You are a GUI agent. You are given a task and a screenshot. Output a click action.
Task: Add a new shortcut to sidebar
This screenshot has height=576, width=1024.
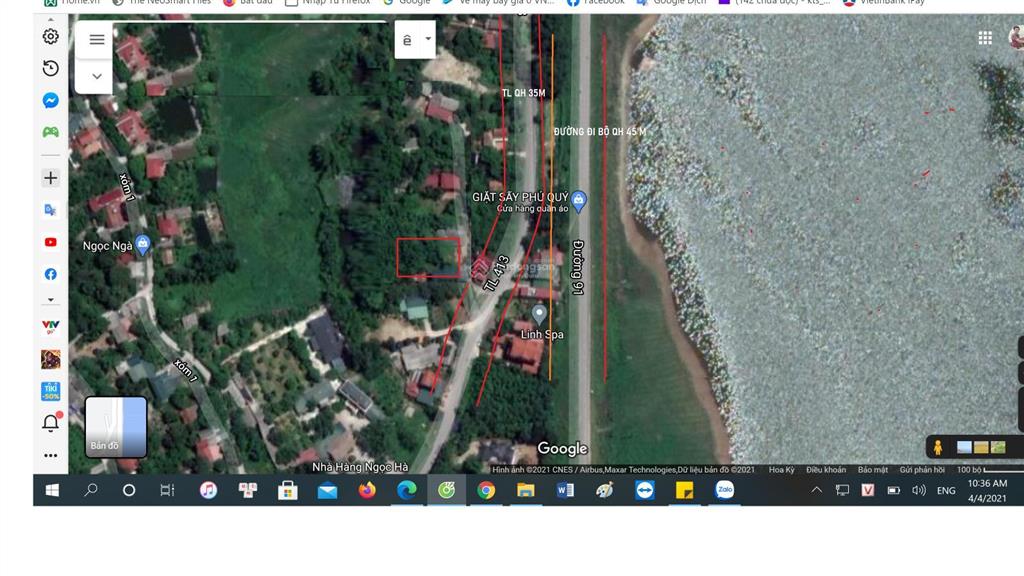51,178
